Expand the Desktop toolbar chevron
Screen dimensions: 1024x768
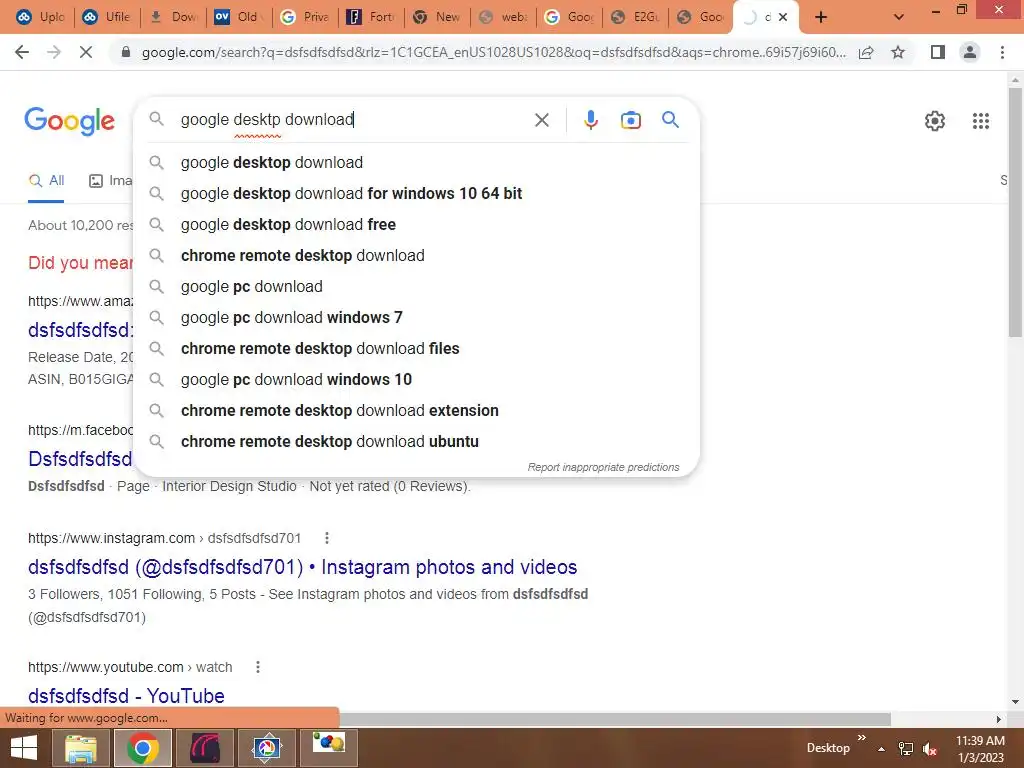click(861, 738)
